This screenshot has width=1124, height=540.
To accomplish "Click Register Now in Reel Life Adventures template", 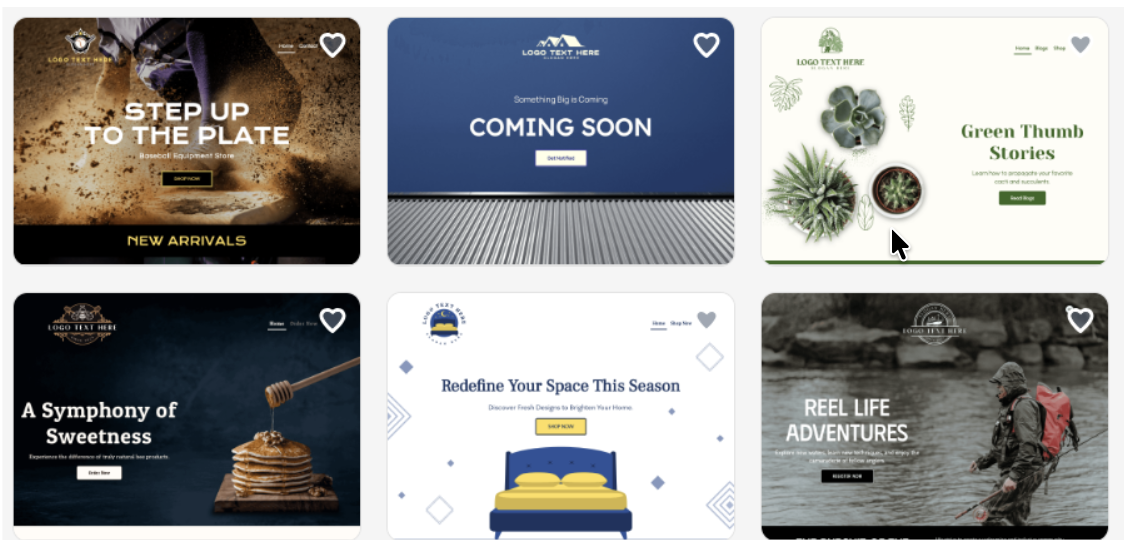I will pos(847,476).
